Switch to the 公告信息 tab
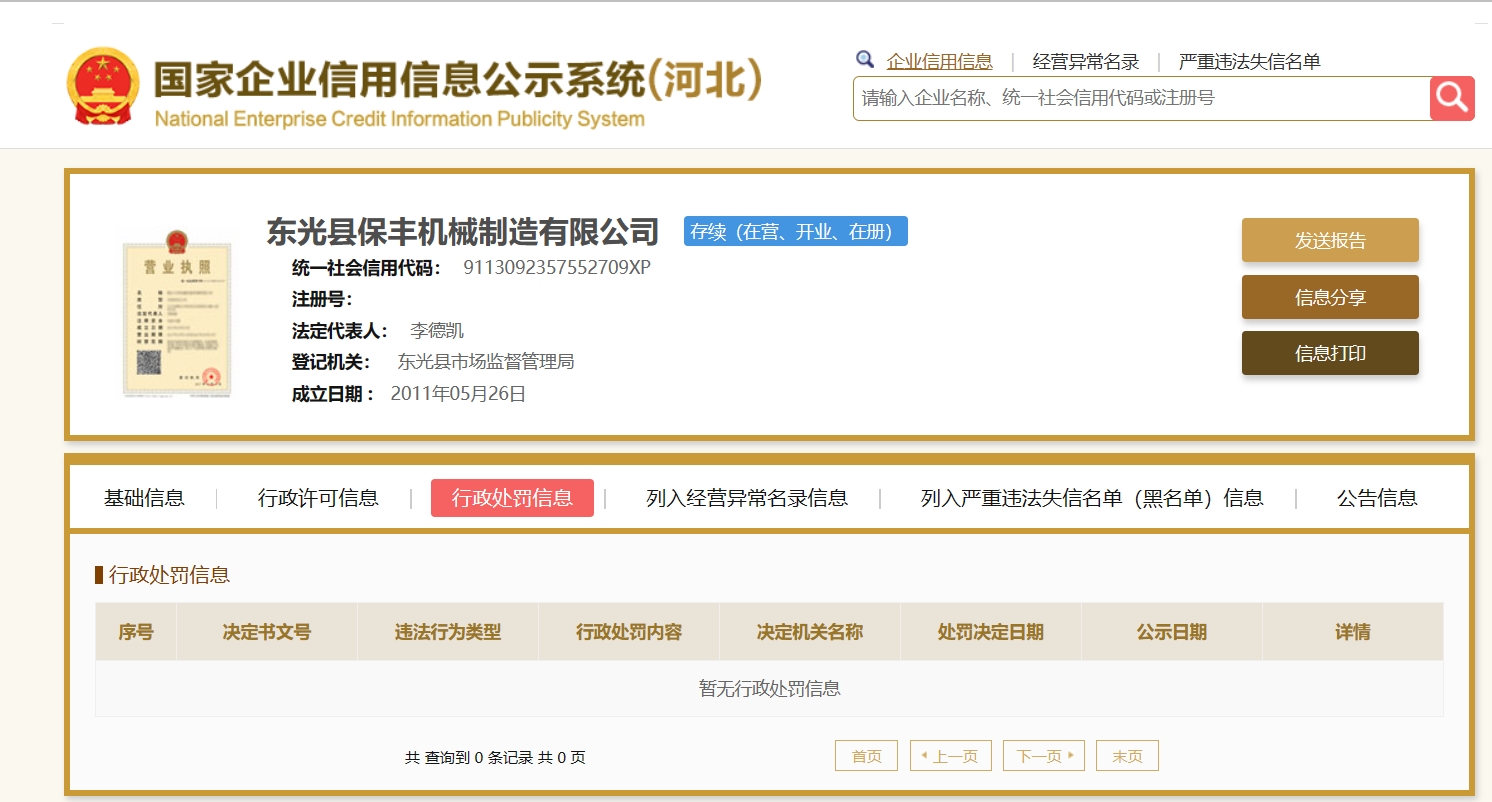Image resolution: width=1492 pixels, height=802 pixels. coord(1377,498)
